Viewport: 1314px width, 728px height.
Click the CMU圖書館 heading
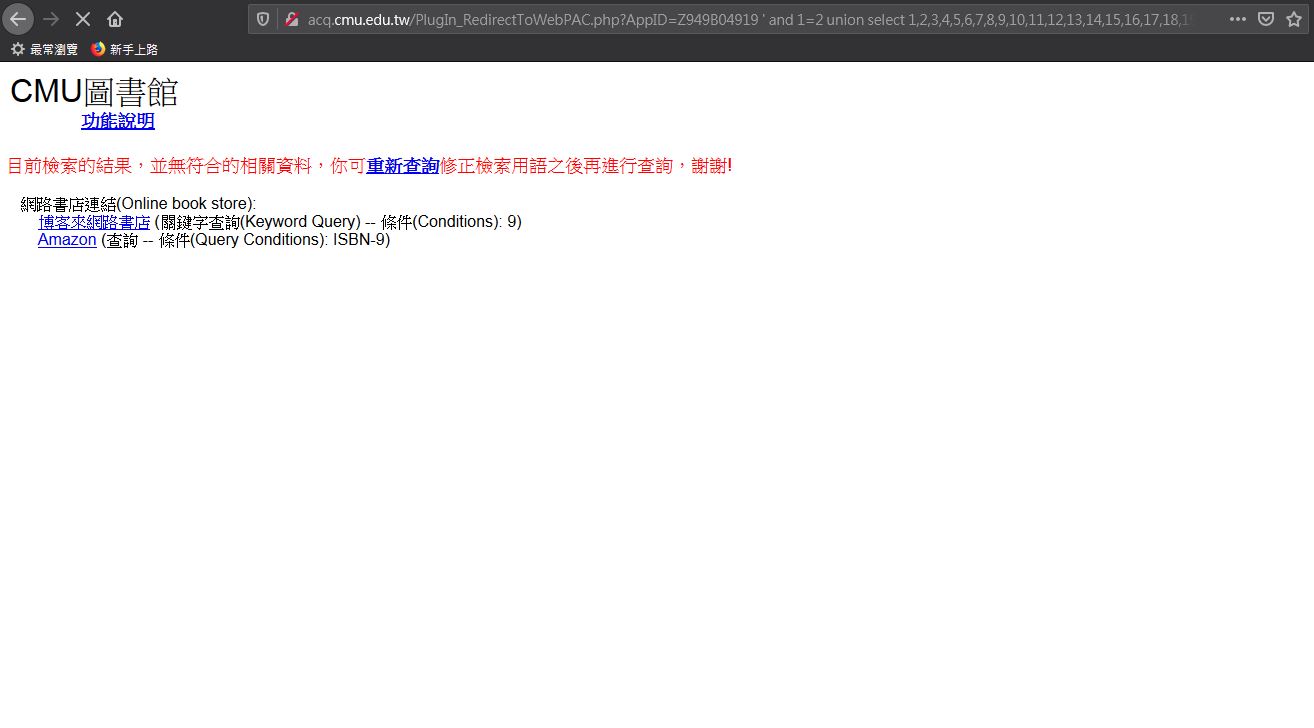(94, 92)
